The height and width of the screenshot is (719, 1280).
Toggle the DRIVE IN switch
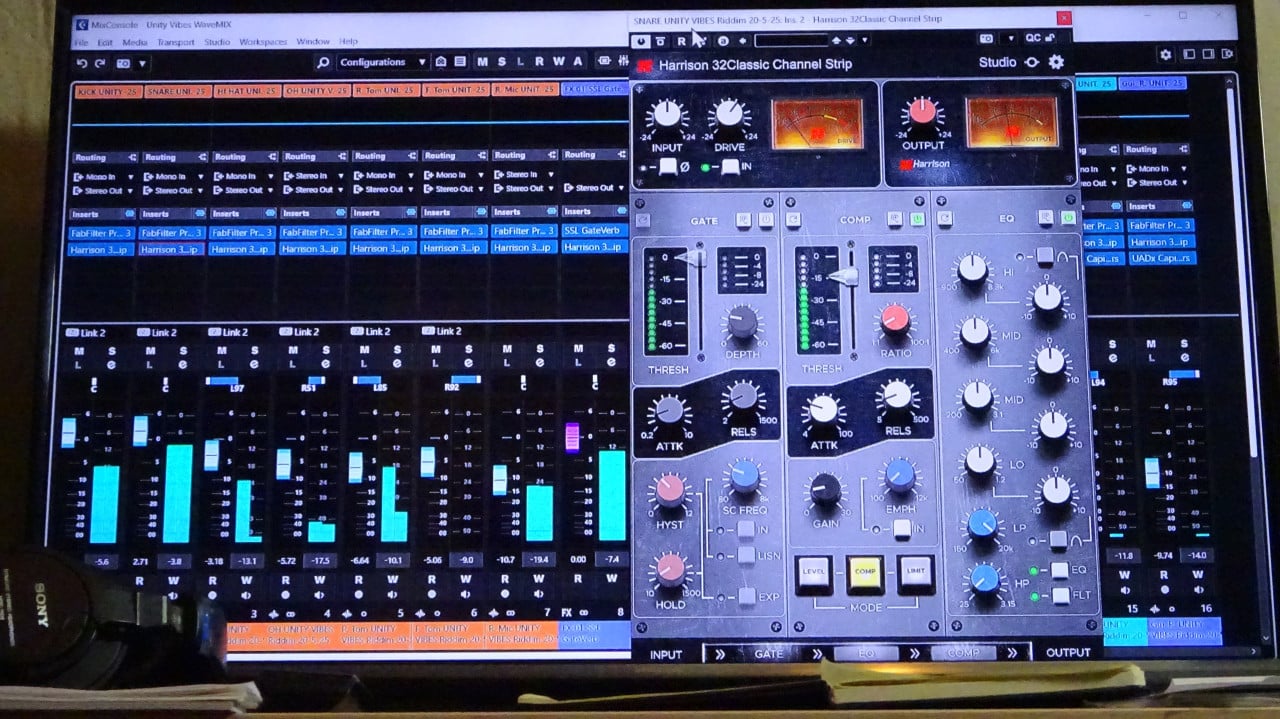pos(730,167)
